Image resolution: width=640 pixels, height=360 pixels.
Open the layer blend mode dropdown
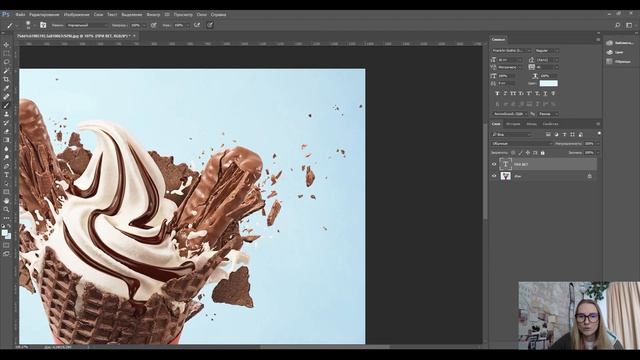coord(522,144)
